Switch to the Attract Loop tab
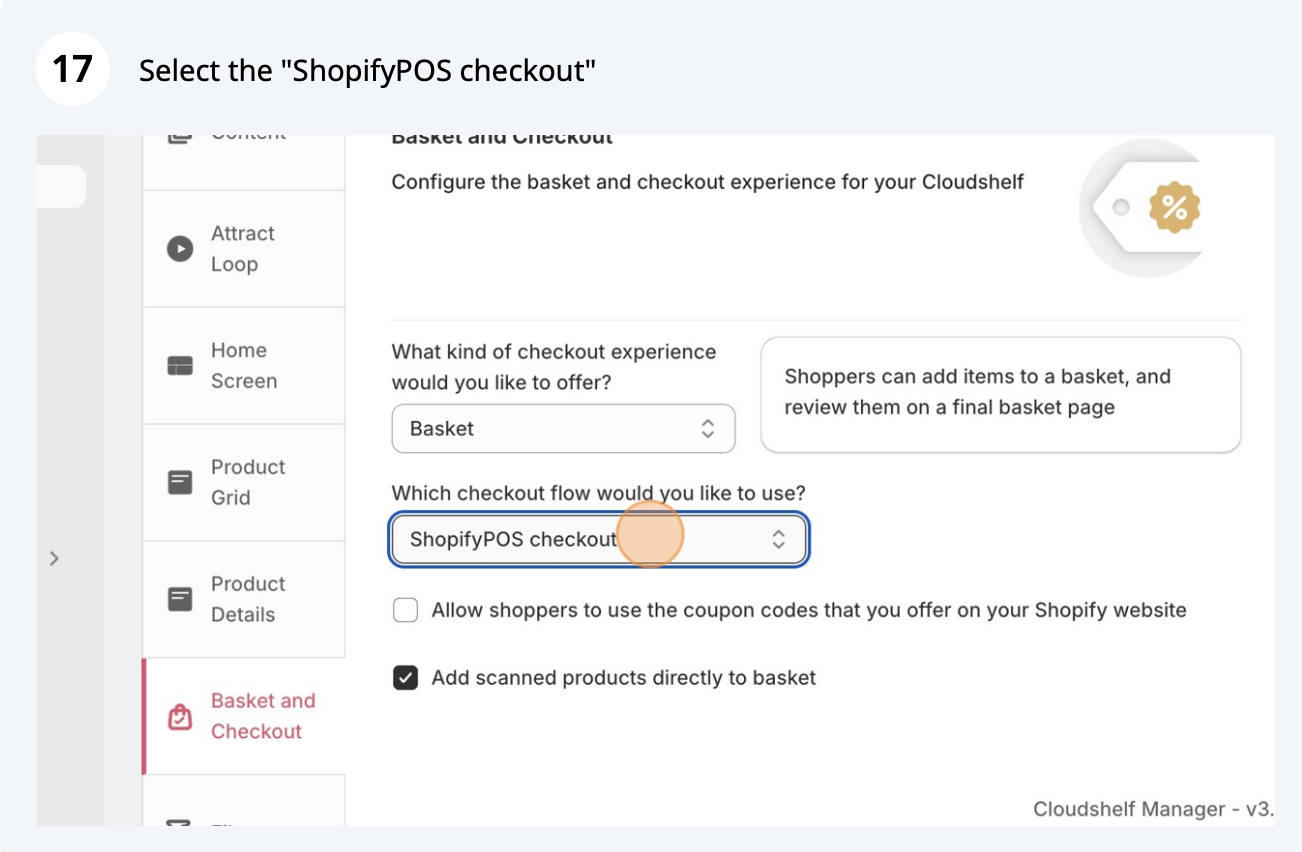 click(242, 249)
